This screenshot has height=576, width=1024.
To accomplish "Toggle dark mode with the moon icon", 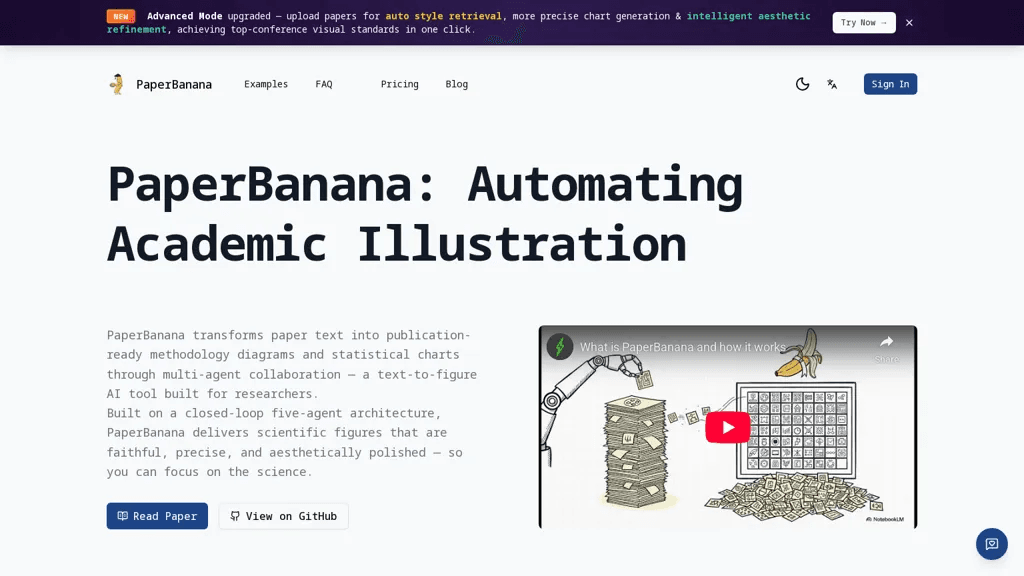I will [x=802, y=84].
